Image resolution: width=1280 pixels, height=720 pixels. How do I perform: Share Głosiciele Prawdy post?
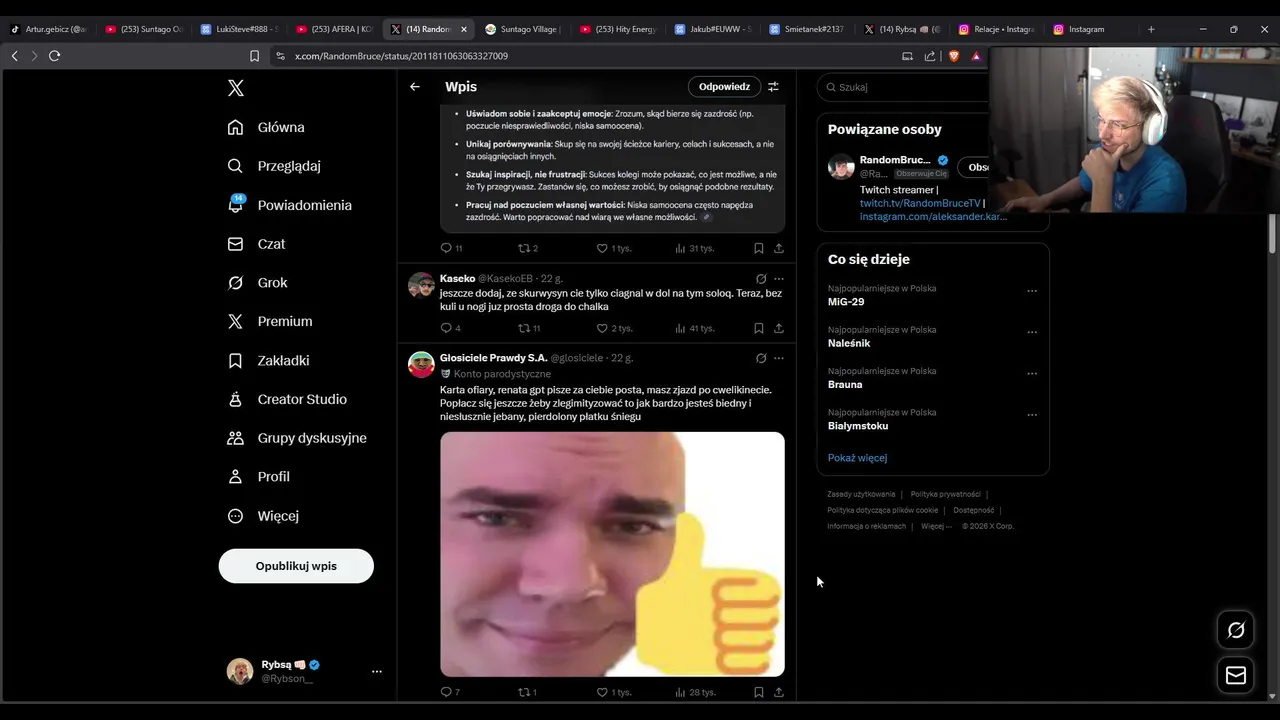779,692
